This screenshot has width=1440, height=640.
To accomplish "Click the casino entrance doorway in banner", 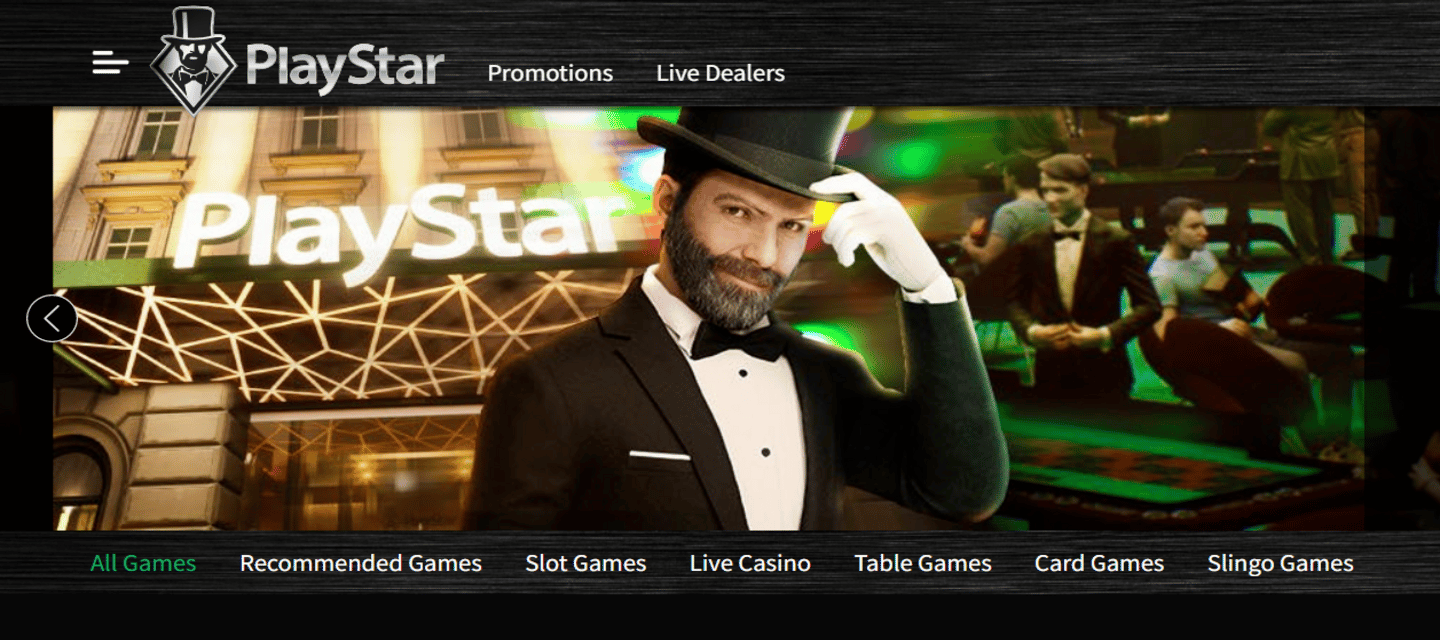I will click(x=362, y=465).
